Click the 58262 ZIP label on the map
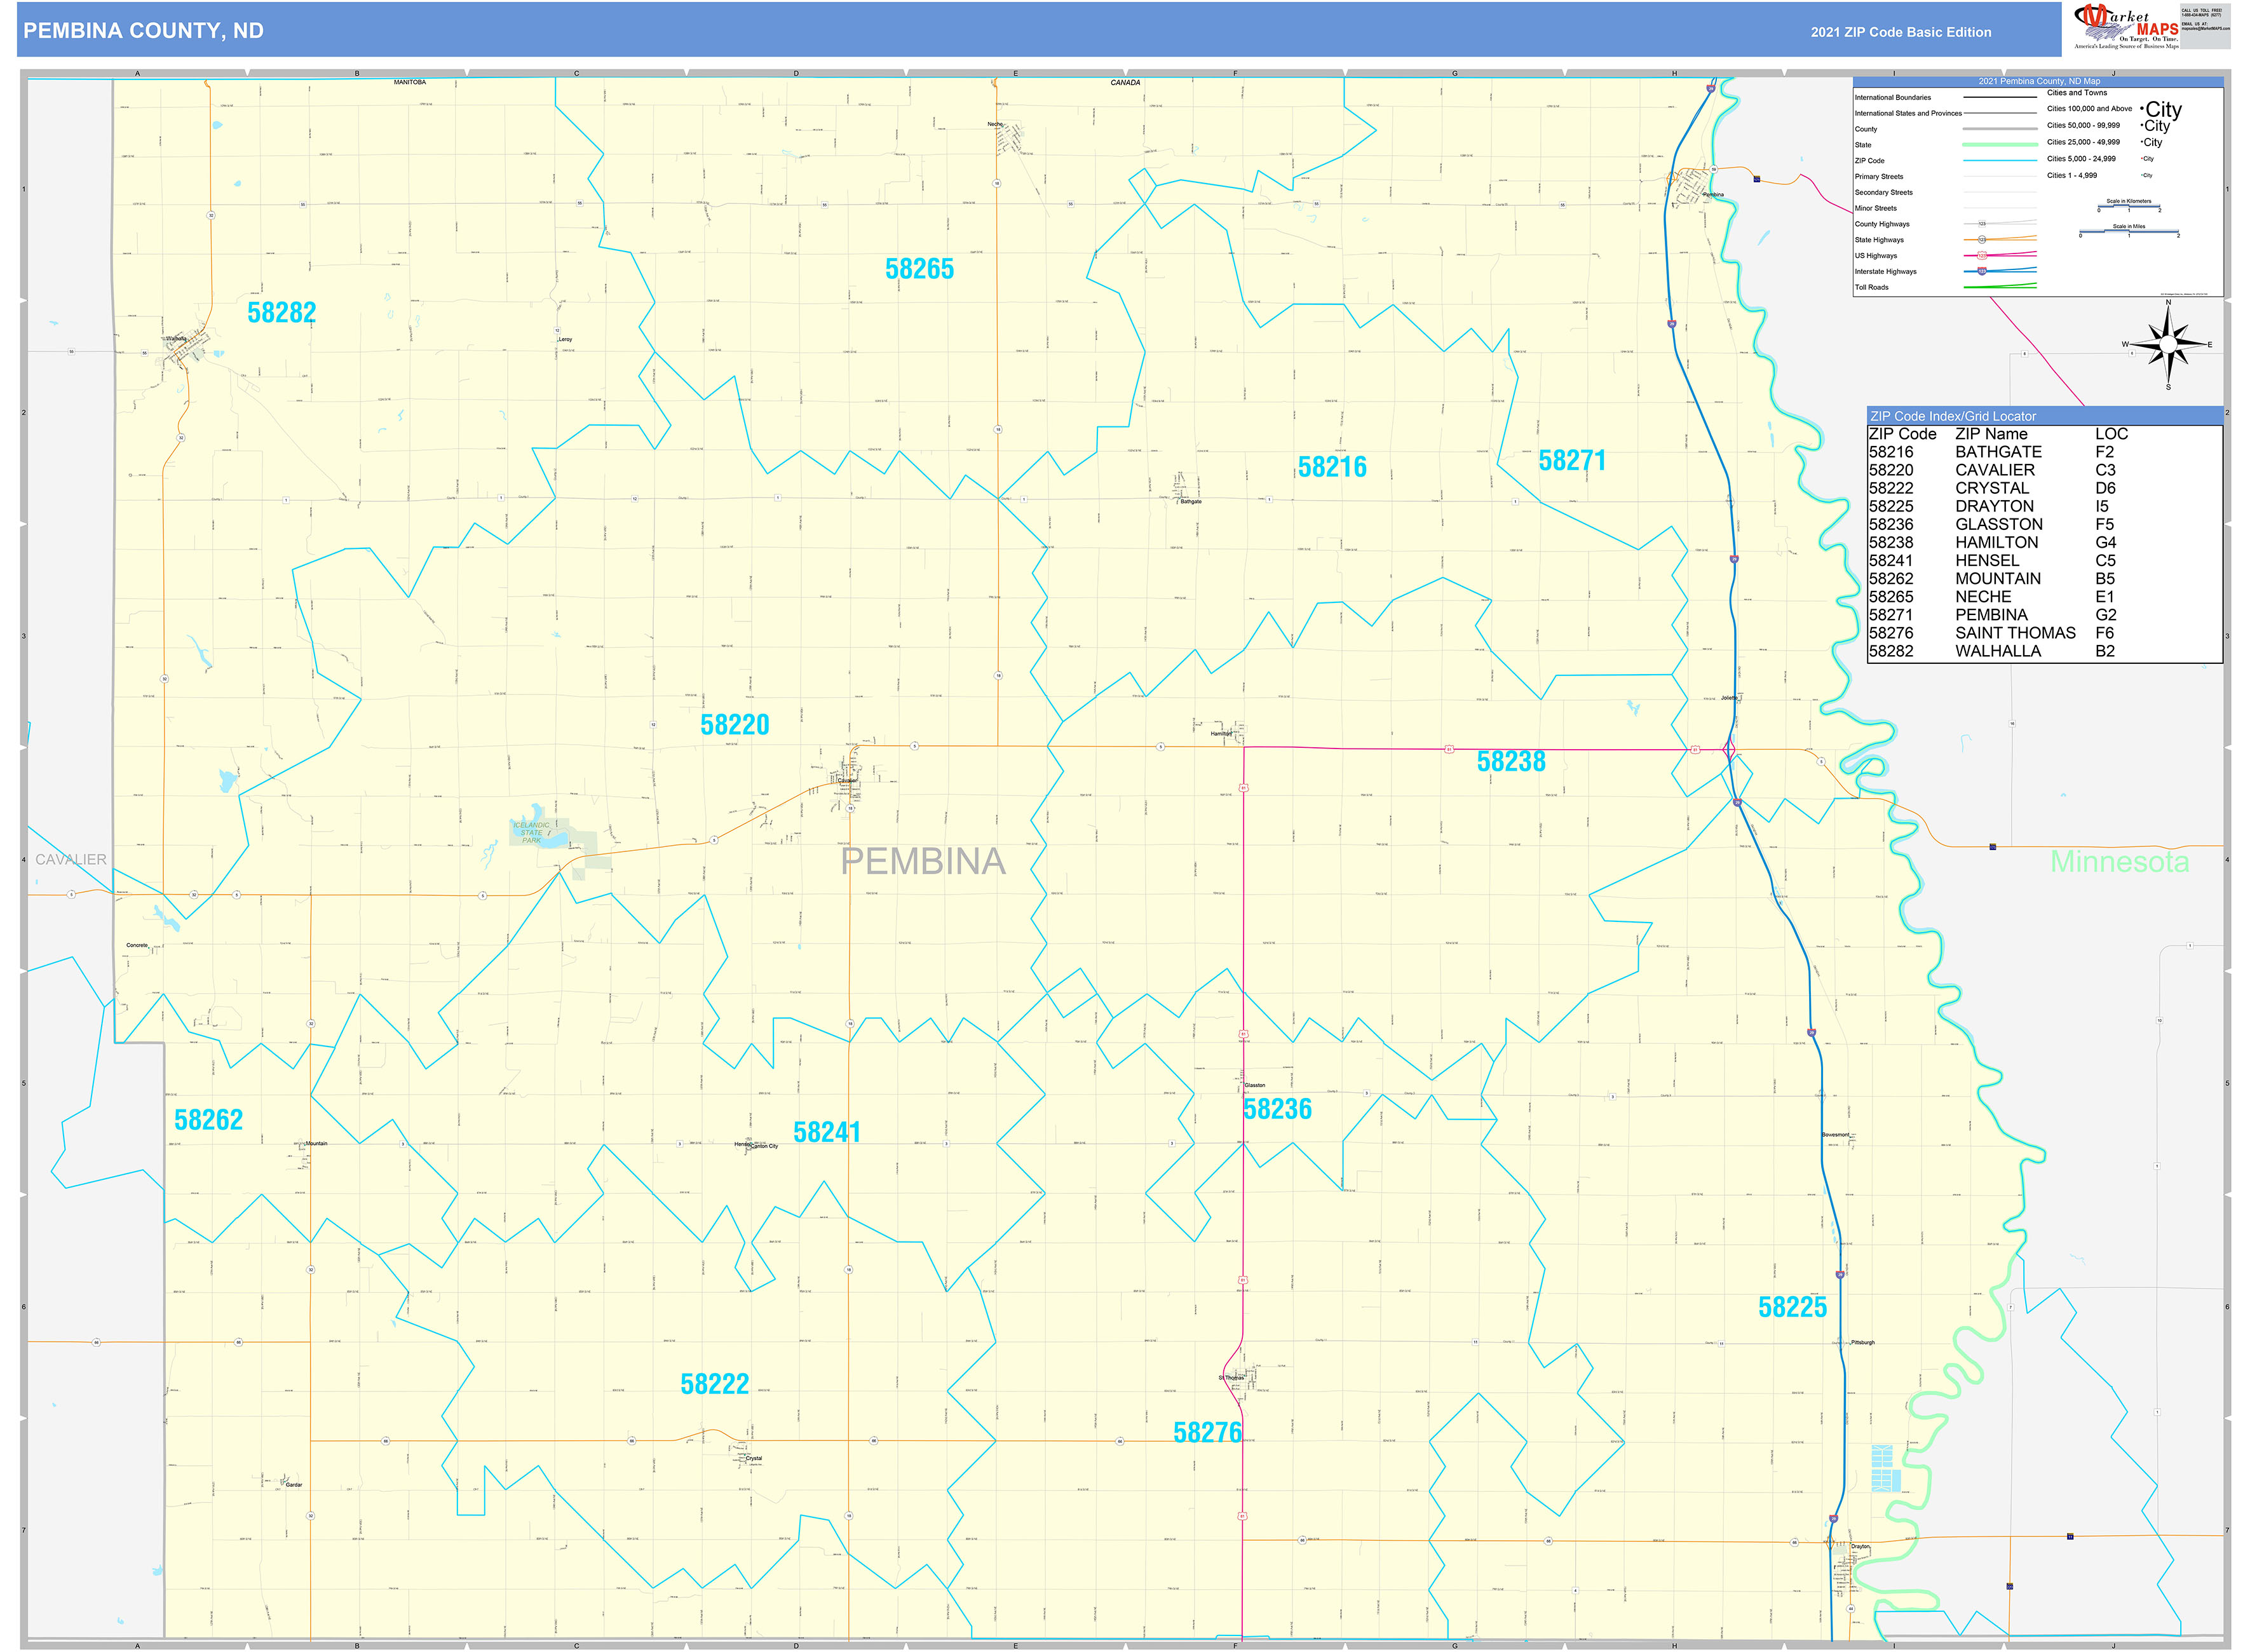Image resolution: width=2250 pixels, height=1652 pixels. (x=209, y=1120)
